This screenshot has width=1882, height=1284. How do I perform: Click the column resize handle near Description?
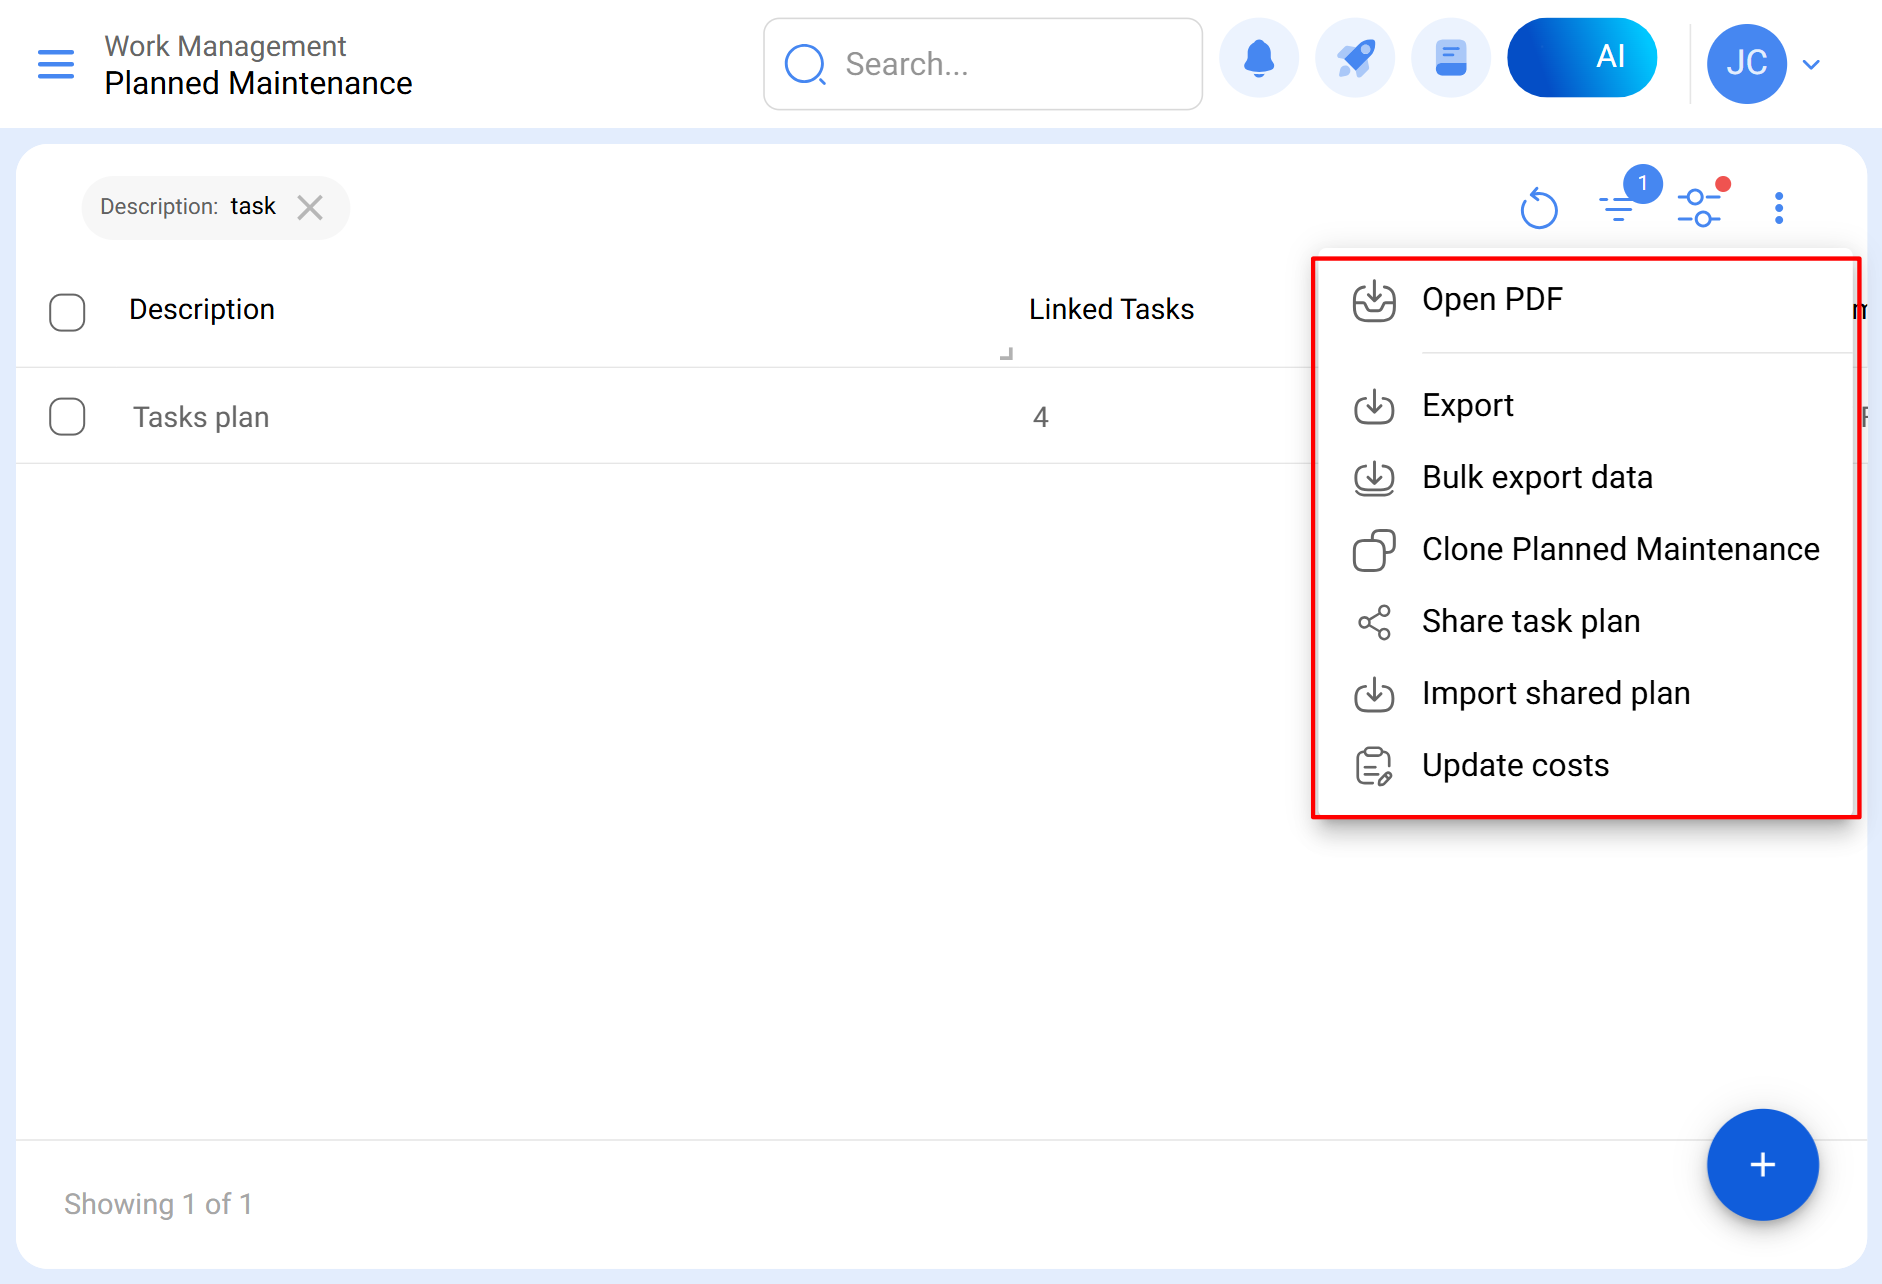point(1007,353)
